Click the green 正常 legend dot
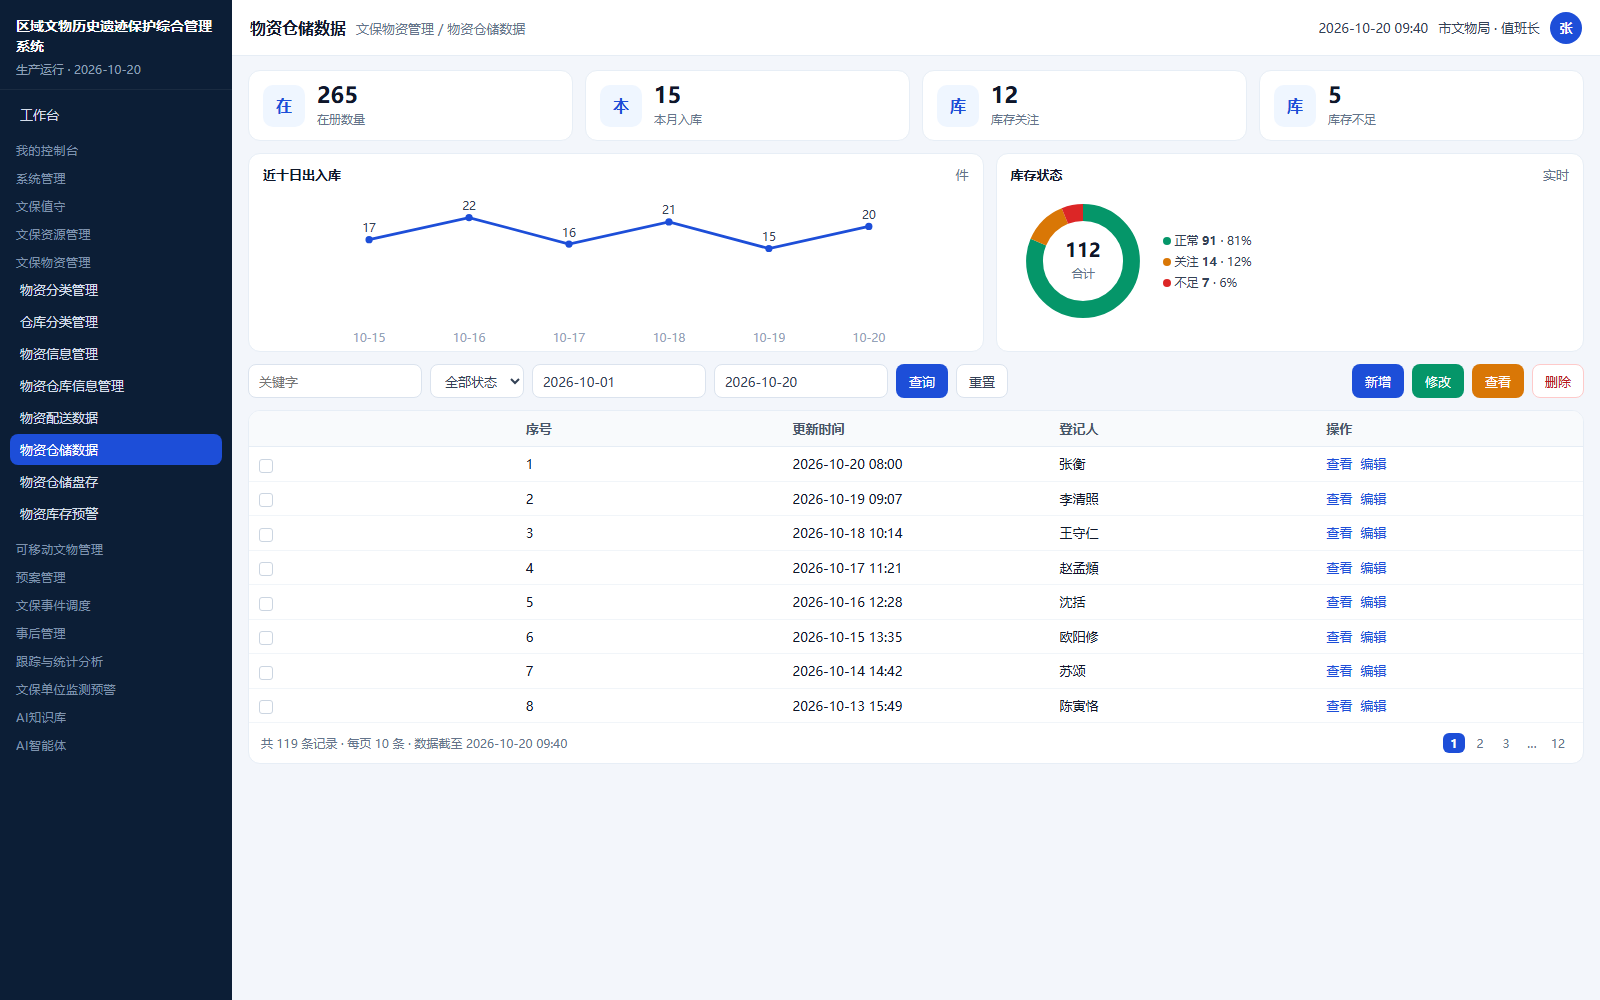The width and height of the screenshot is (1600, 1000). pyautogui.click(x=1167, y=241)
